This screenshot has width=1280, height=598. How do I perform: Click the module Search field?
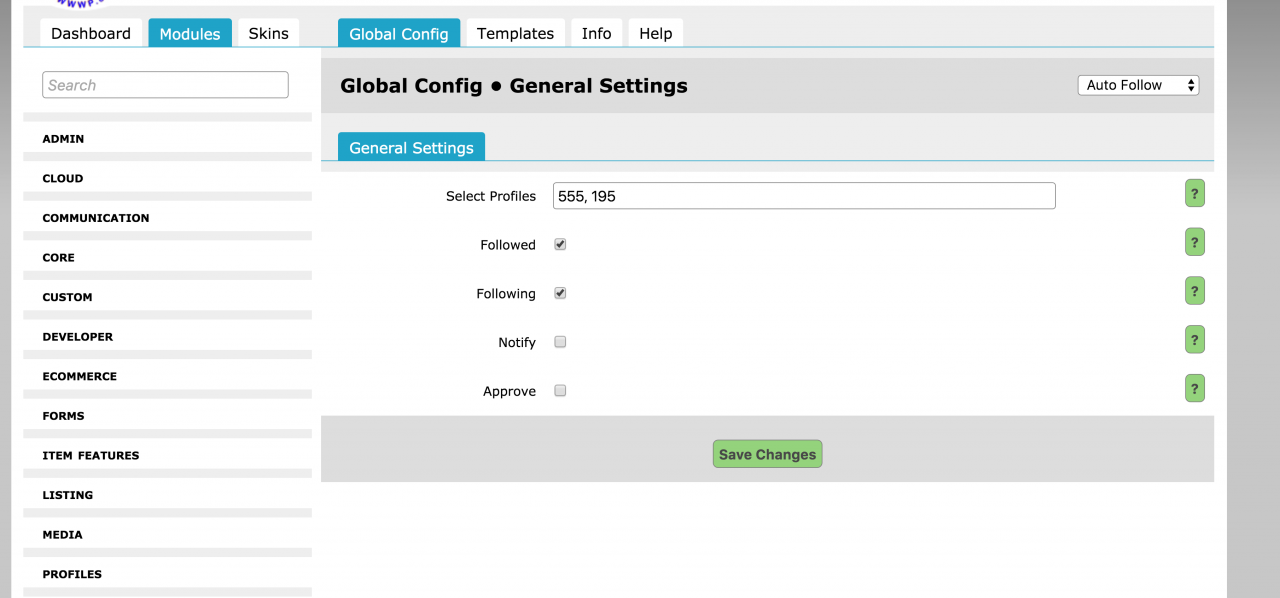(x=165, y=85)
